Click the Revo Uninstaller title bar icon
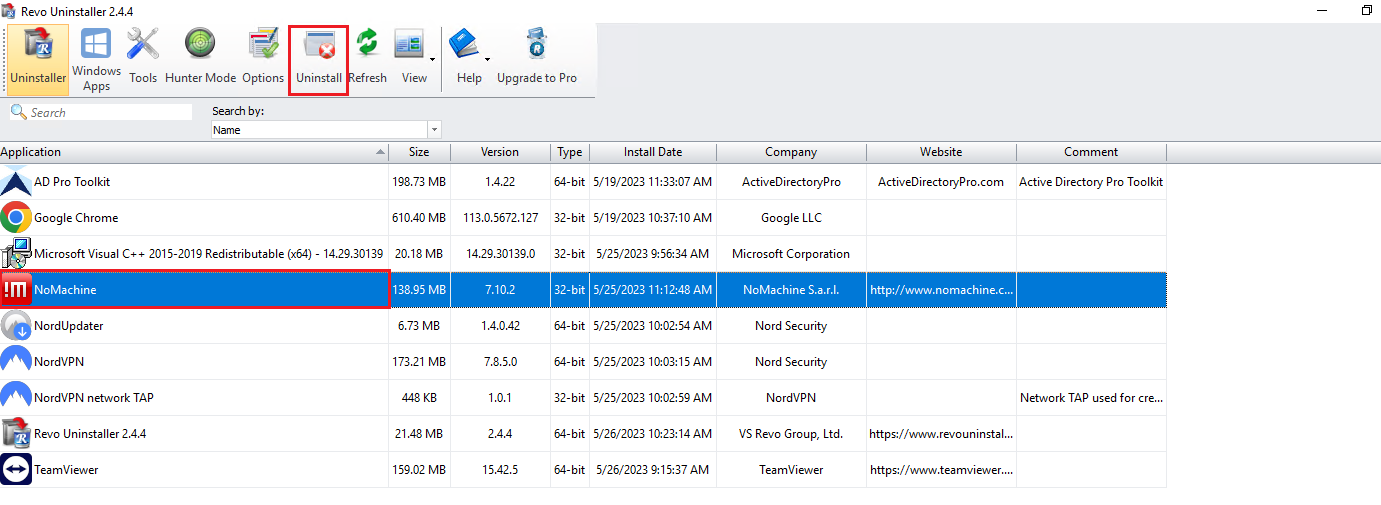Viewport: 1381px width, 505px height. pos(8,10)
